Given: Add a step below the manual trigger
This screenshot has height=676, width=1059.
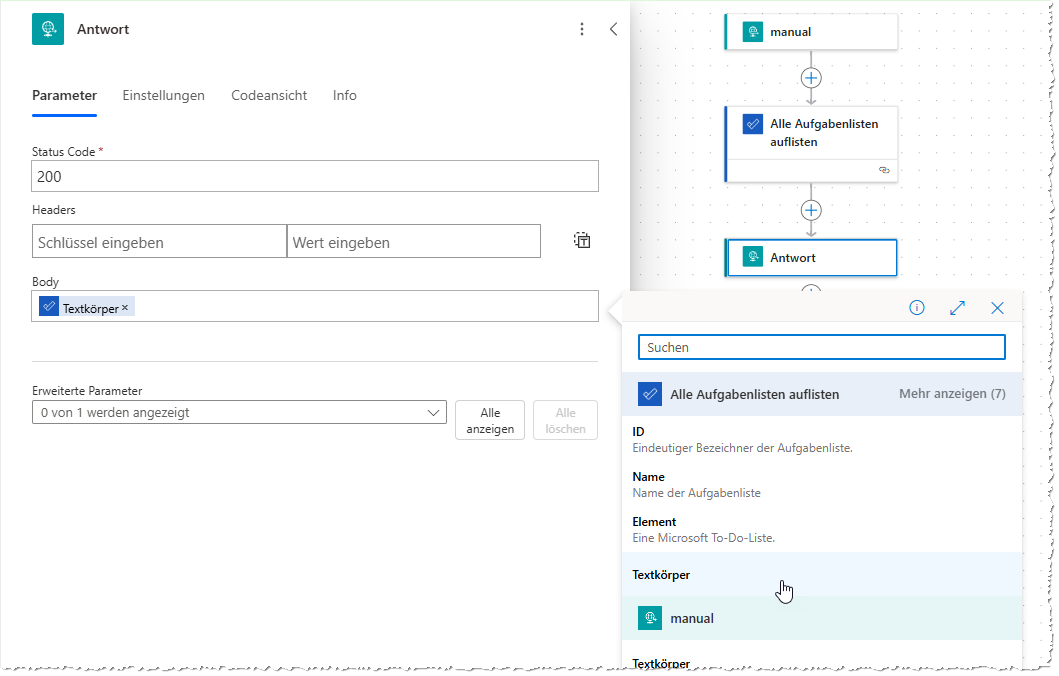Looking at the screenshot, I should pyautogui.click(x=811, y=78).
